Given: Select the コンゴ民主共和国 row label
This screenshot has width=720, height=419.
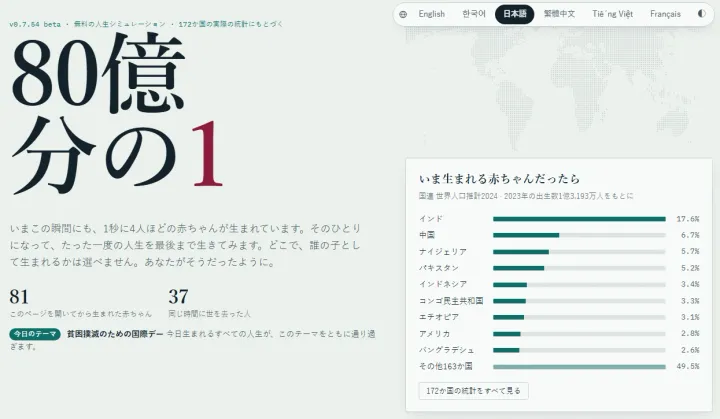Looking at the screenshot, I should [x=451, y=301].
